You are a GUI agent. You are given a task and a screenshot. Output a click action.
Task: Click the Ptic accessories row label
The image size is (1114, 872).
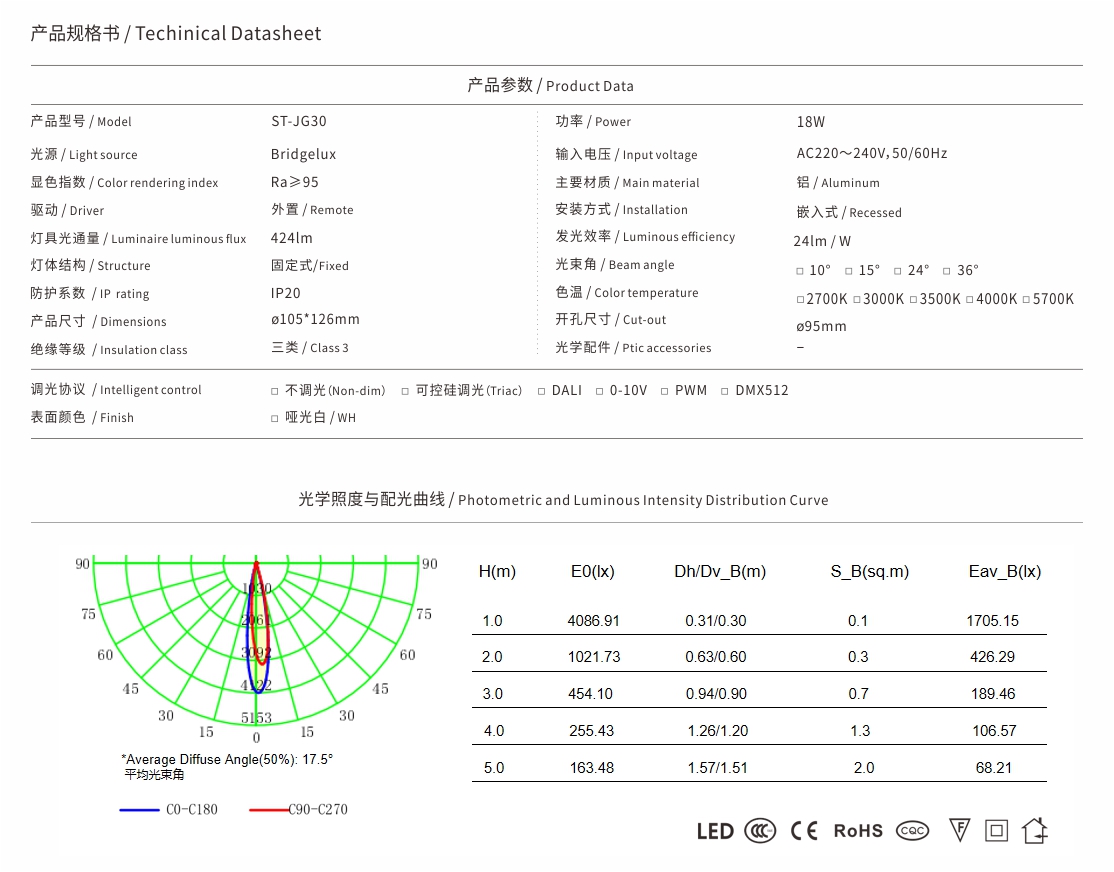tap(633, 348)
